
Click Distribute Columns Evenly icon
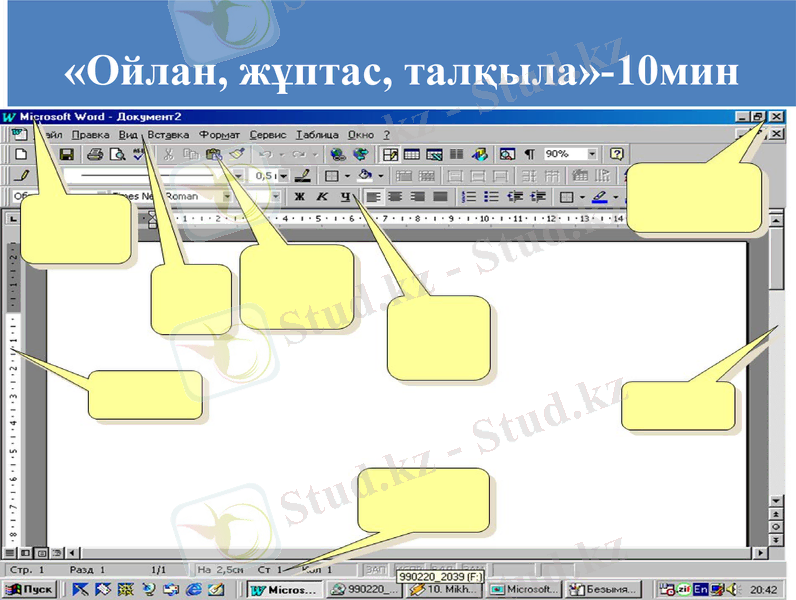[552, 176]
